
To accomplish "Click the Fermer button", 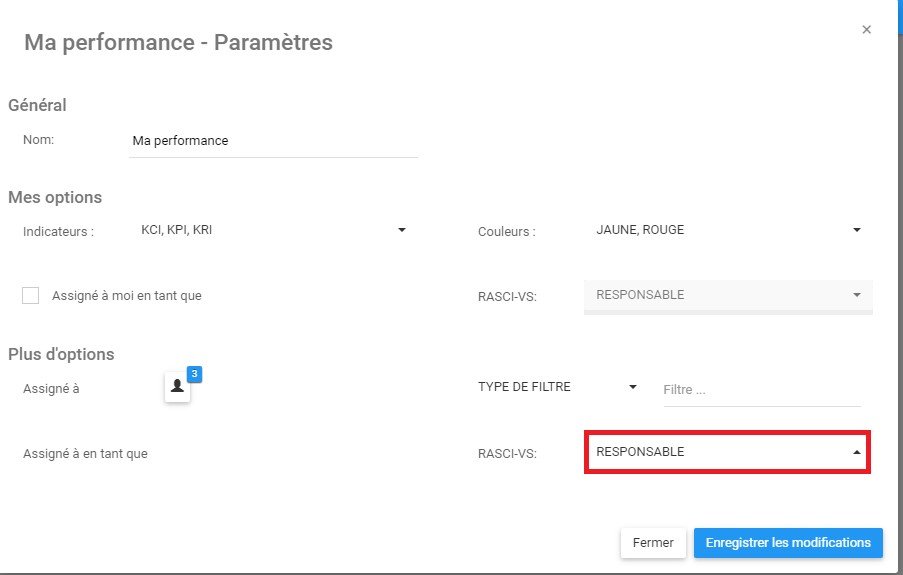I will pos(653,542).
